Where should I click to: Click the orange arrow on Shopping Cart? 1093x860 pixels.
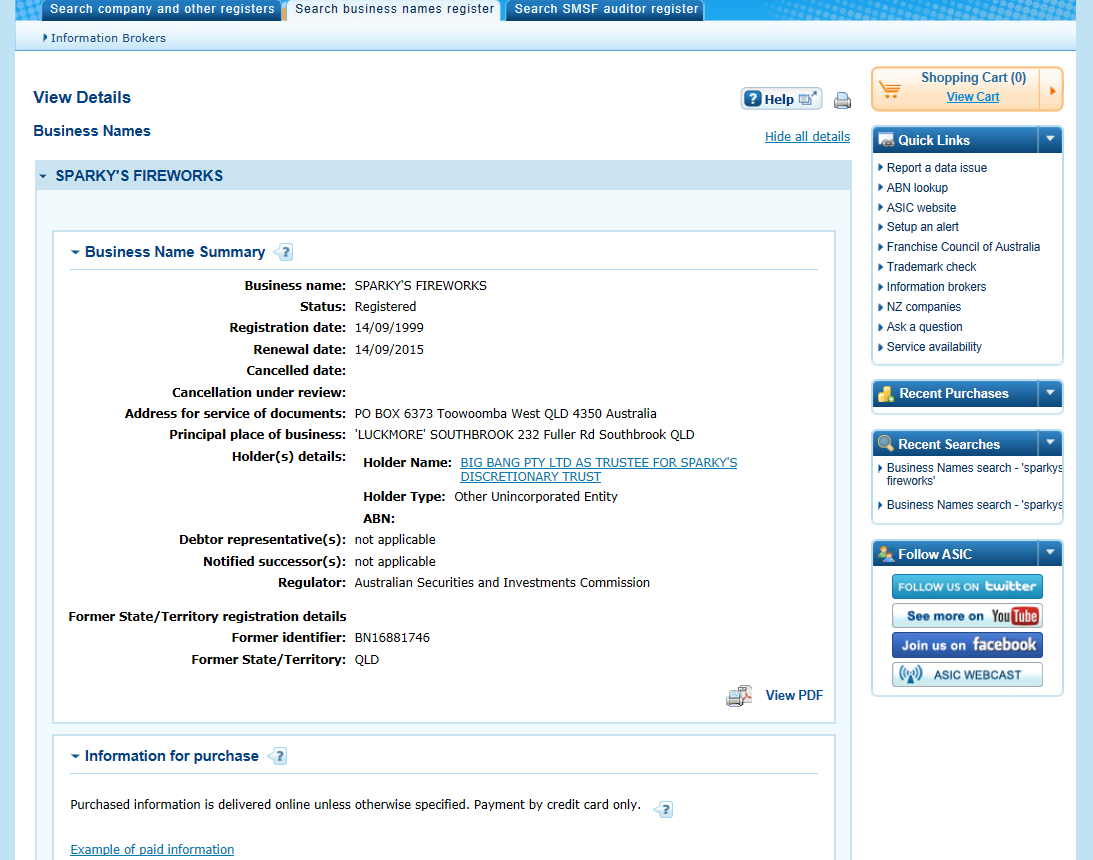coord(1052,90)
